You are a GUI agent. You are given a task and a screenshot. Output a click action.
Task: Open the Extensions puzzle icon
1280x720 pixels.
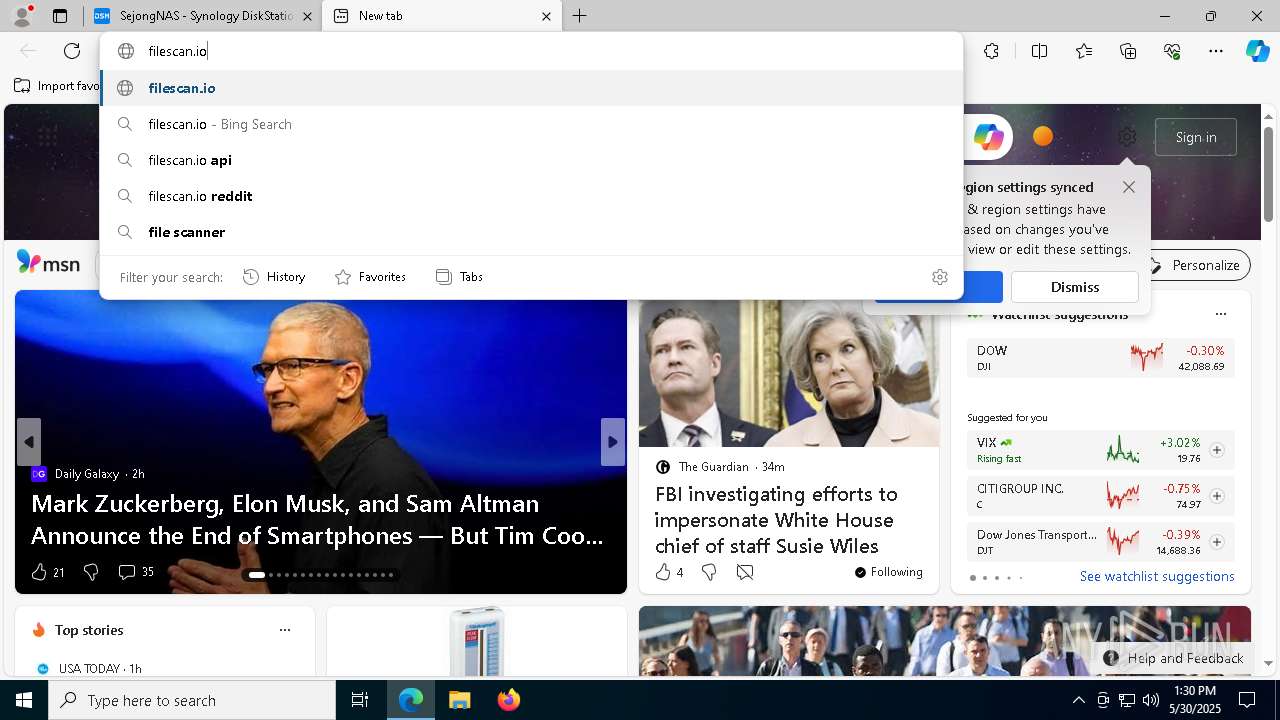tap(991, 51)
